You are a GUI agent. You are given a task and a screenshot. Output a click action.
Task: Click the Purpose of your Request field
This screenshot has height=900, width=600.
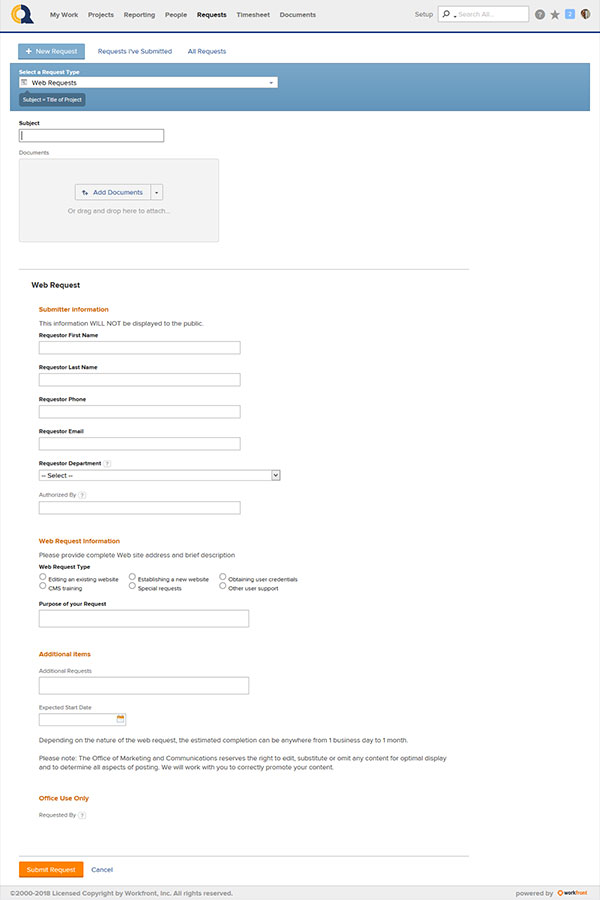tap(144, 618)
